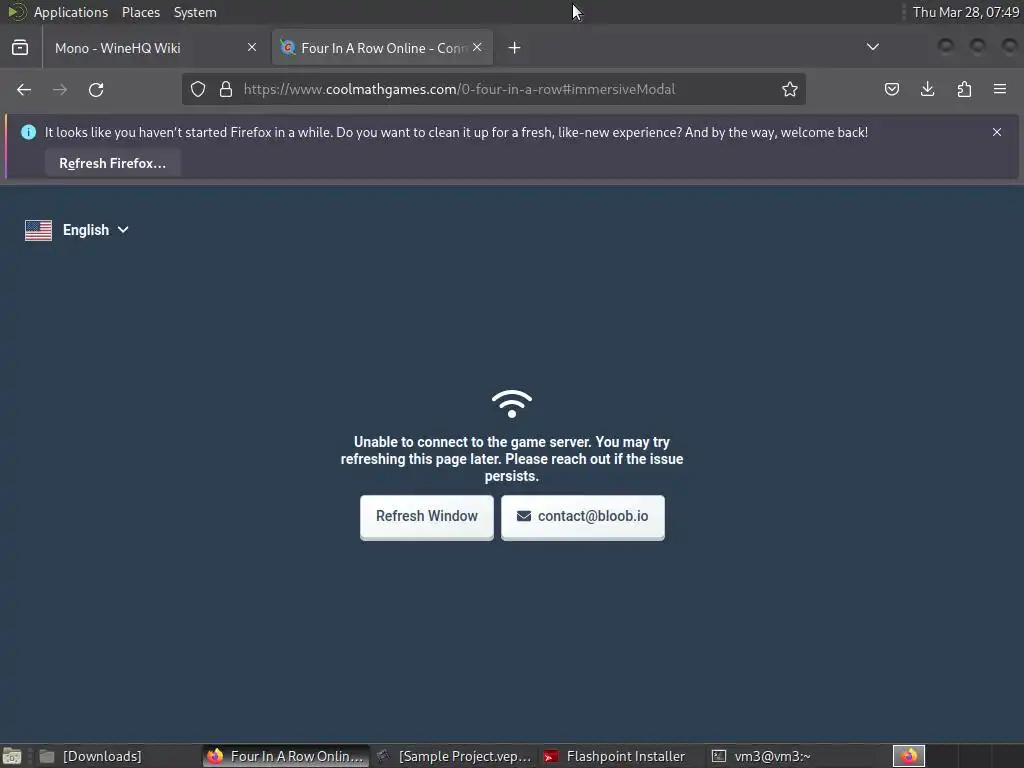
Task: Click the info icon in the notification bar
Action: tap(28, 132)
